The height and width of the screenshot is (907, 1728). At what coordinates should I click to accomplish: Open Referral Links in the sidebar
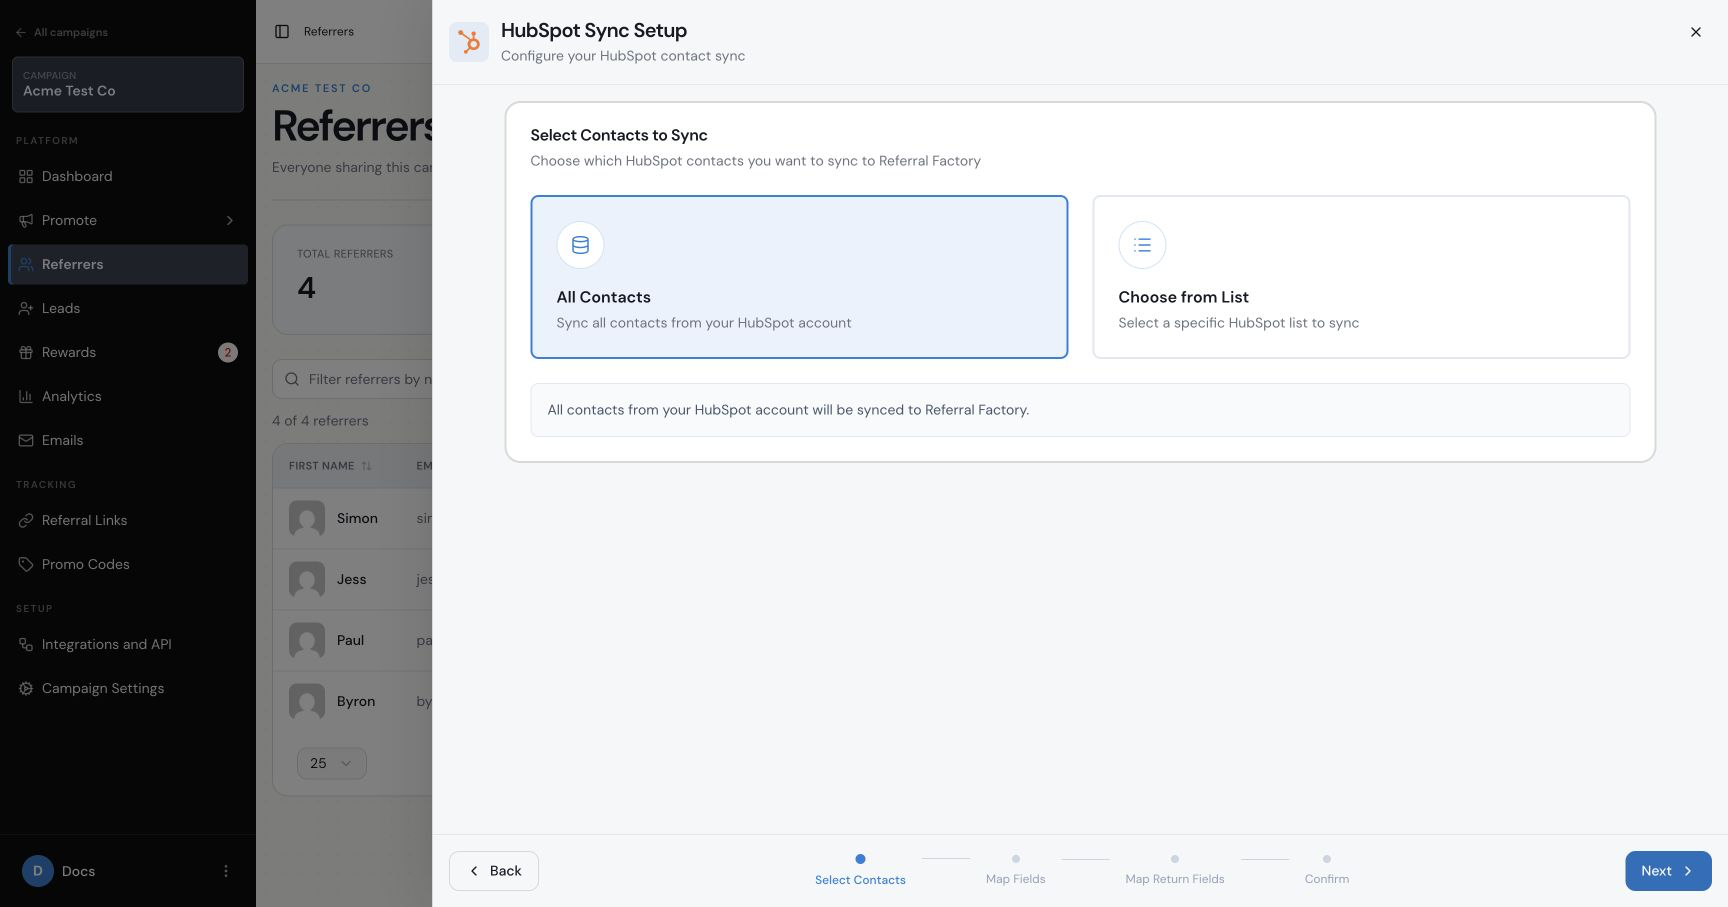click(128, 520)
